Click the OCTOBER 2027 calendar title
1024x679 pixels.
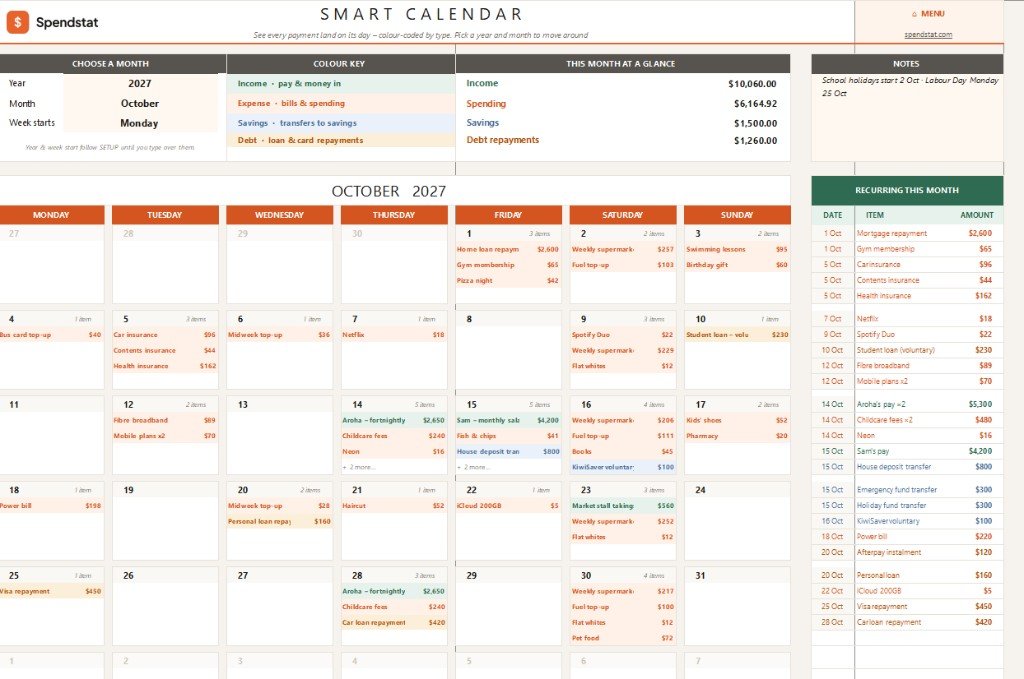pyautogui.click(x=389, y=191)
